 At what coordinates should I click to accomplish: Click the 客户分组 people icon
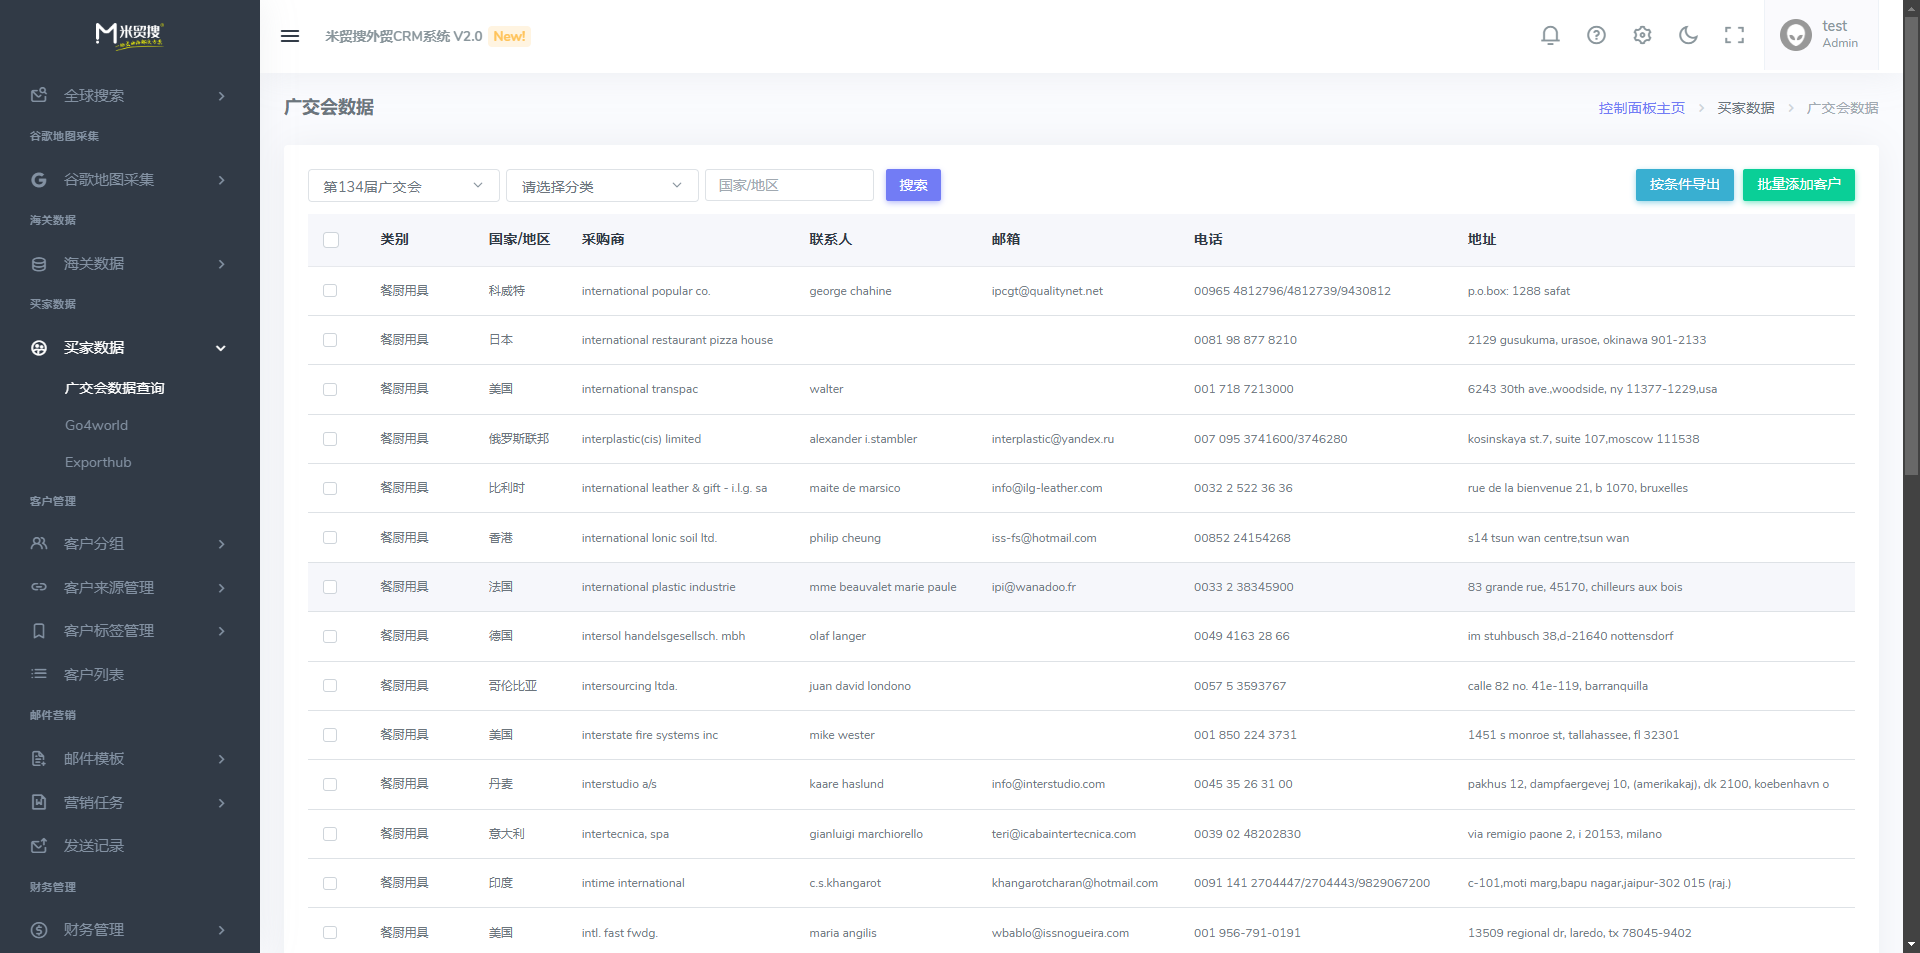coord(39,544)
